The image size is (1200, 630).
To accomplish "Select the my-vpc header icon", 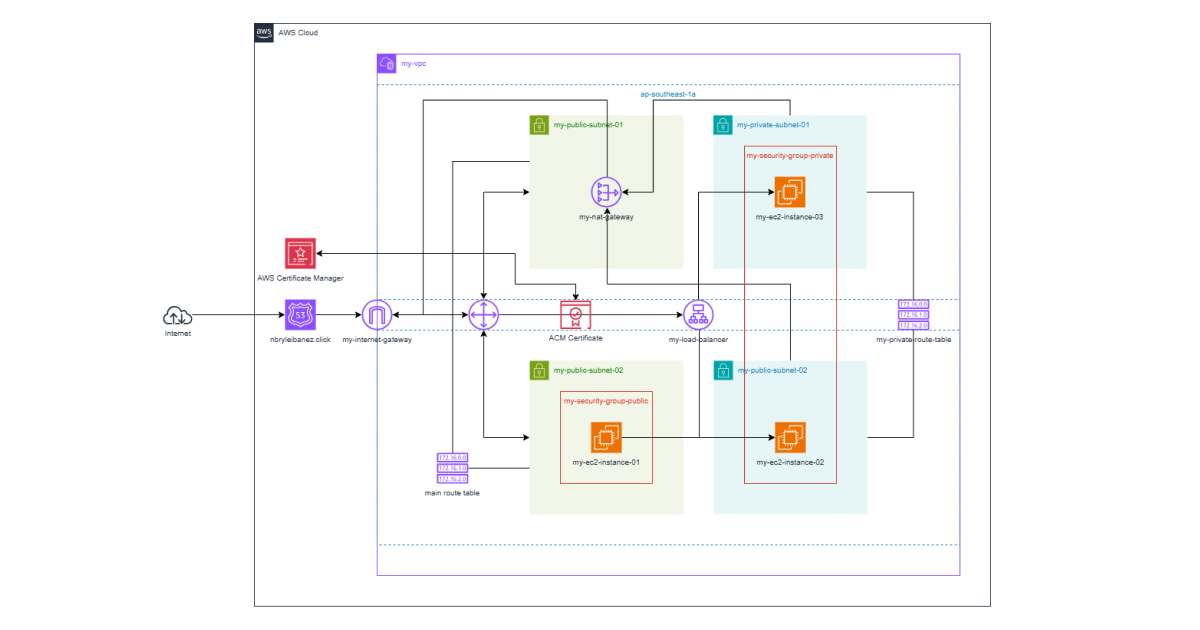I will [x=385, y=62].
